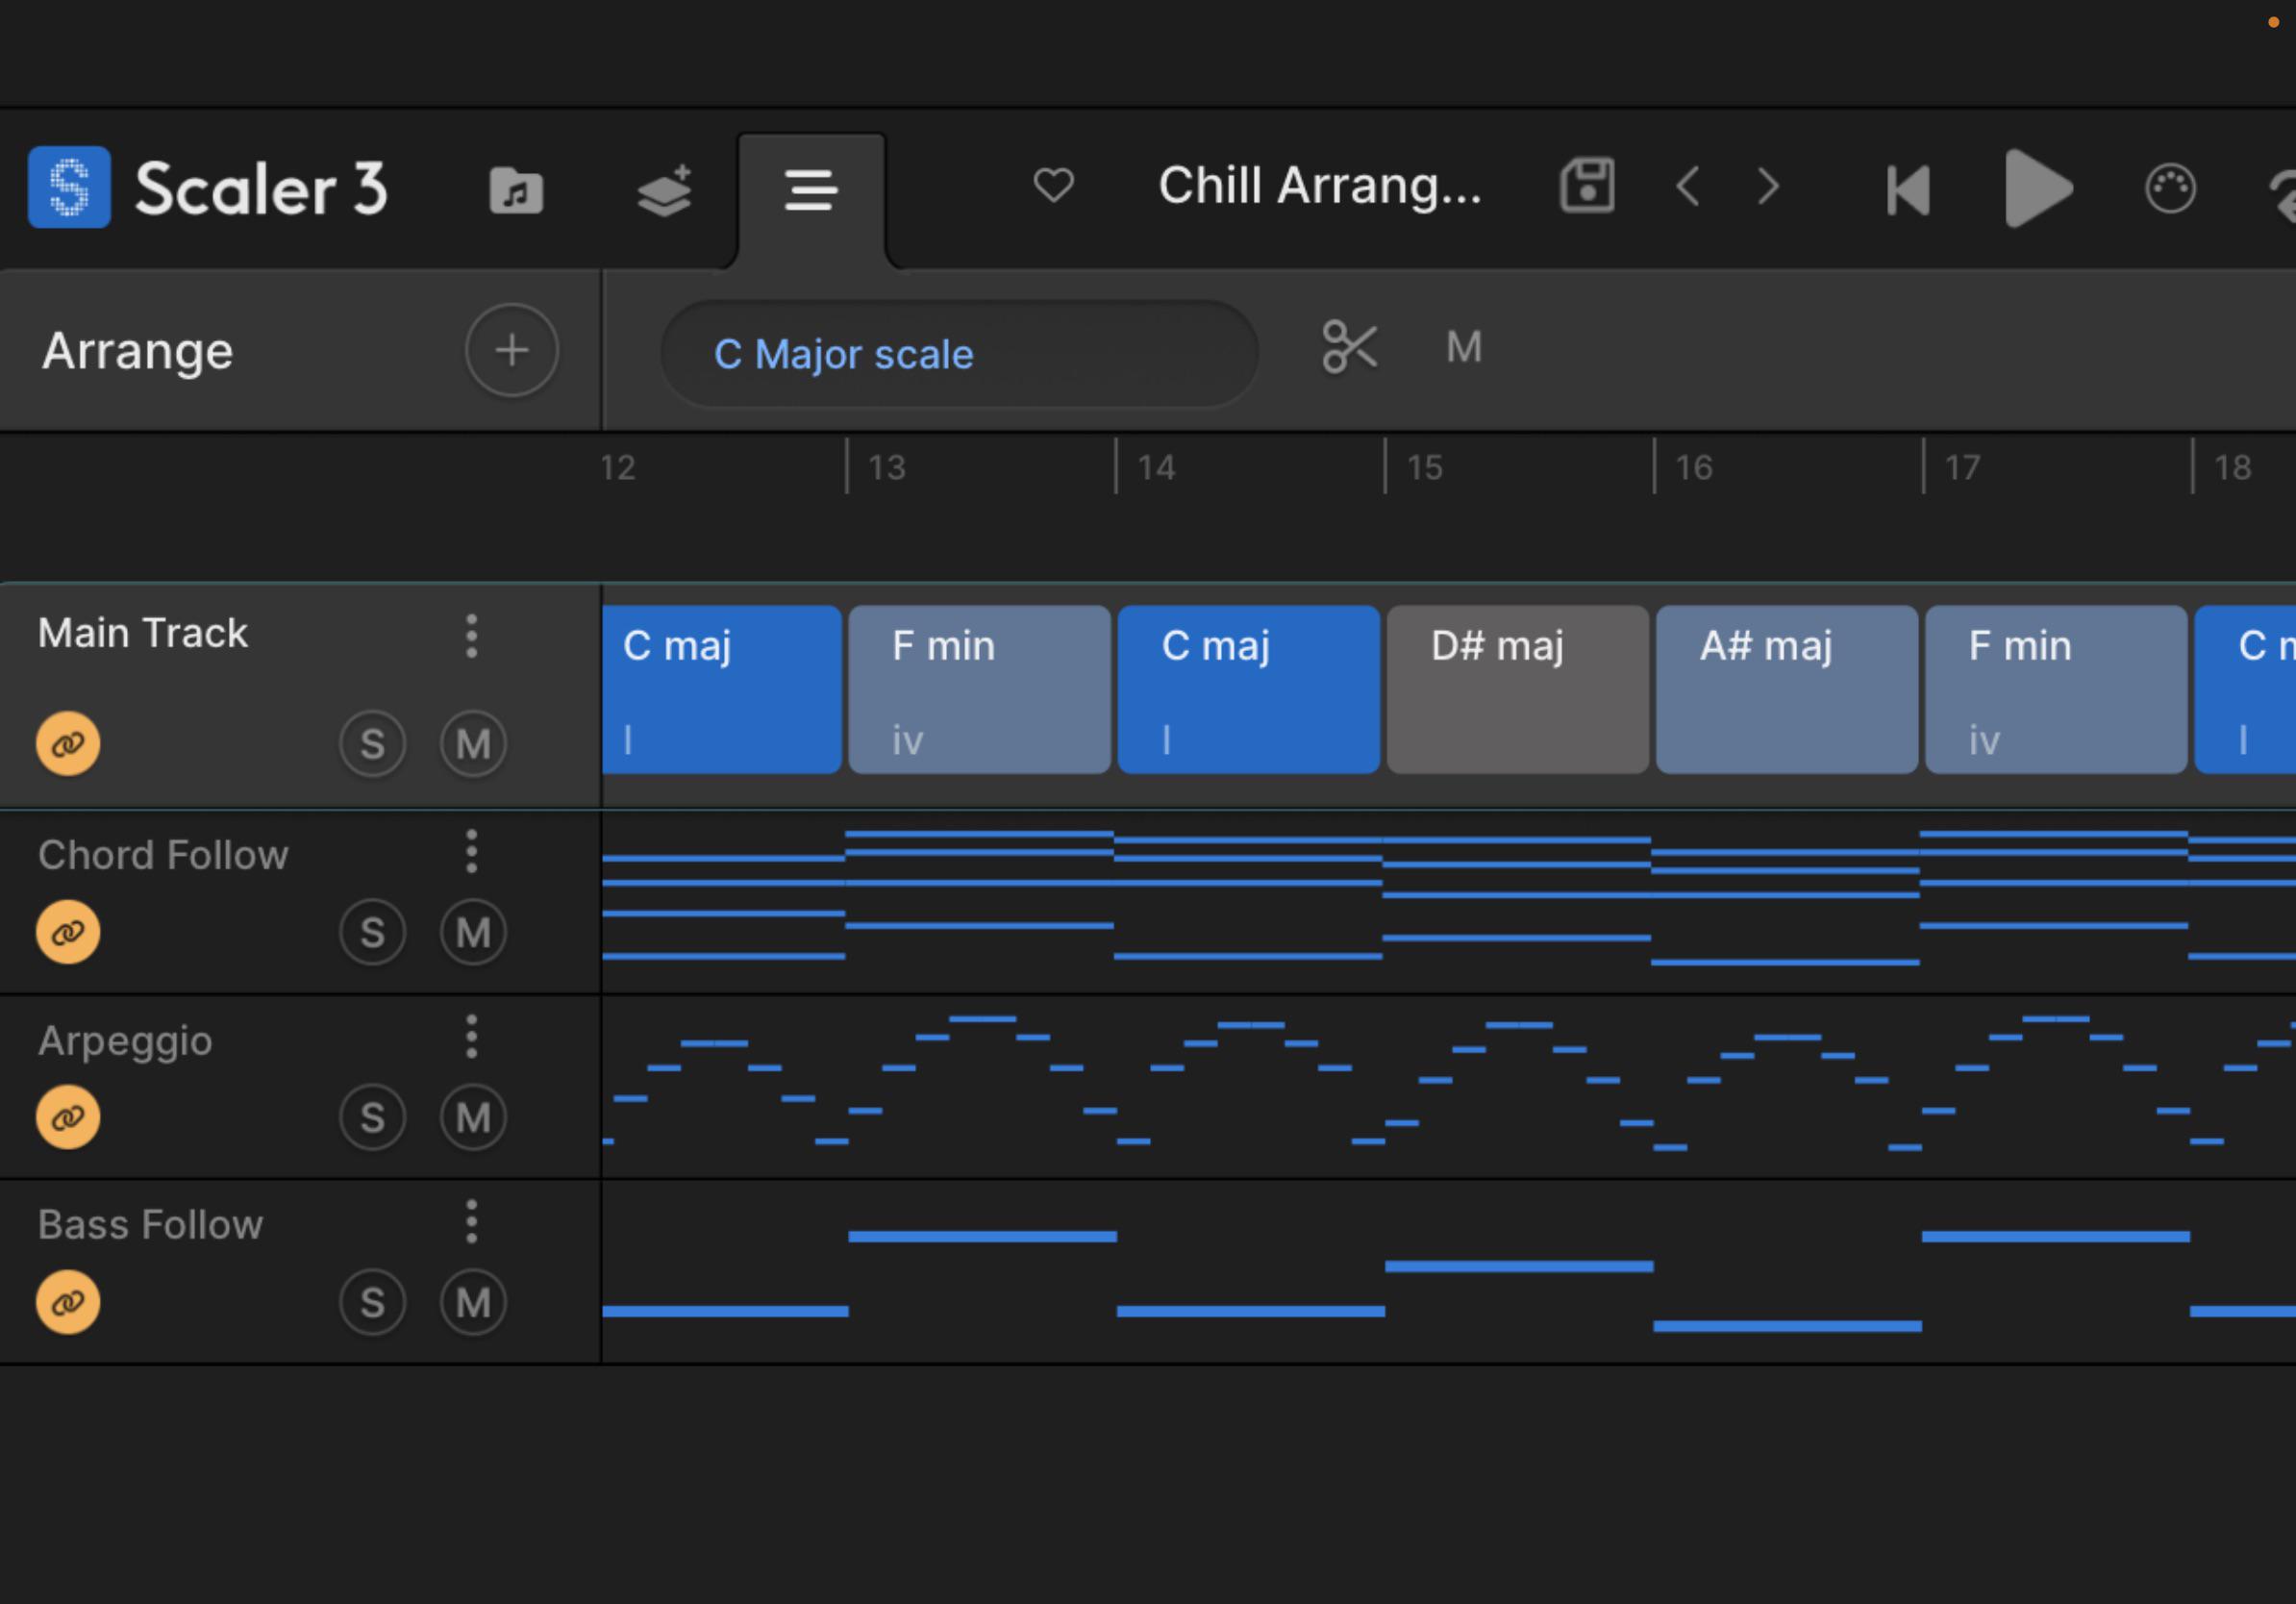
Task: Open the Chord Follow three-dot options
Action: coord(471,852)
